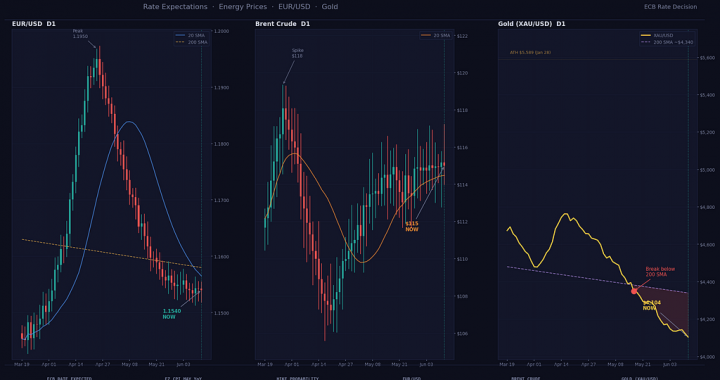Viewport: 720px width, 380px height.
Task: Click the 'Brent Crude D1' chart title
Action: tap(282, 23)
